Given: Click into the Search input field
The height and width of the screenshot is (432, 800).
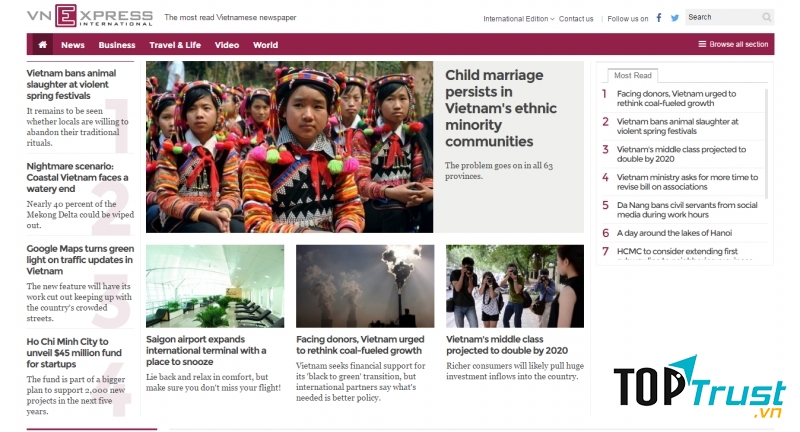Looking at the screenshot, I should 723,17.
